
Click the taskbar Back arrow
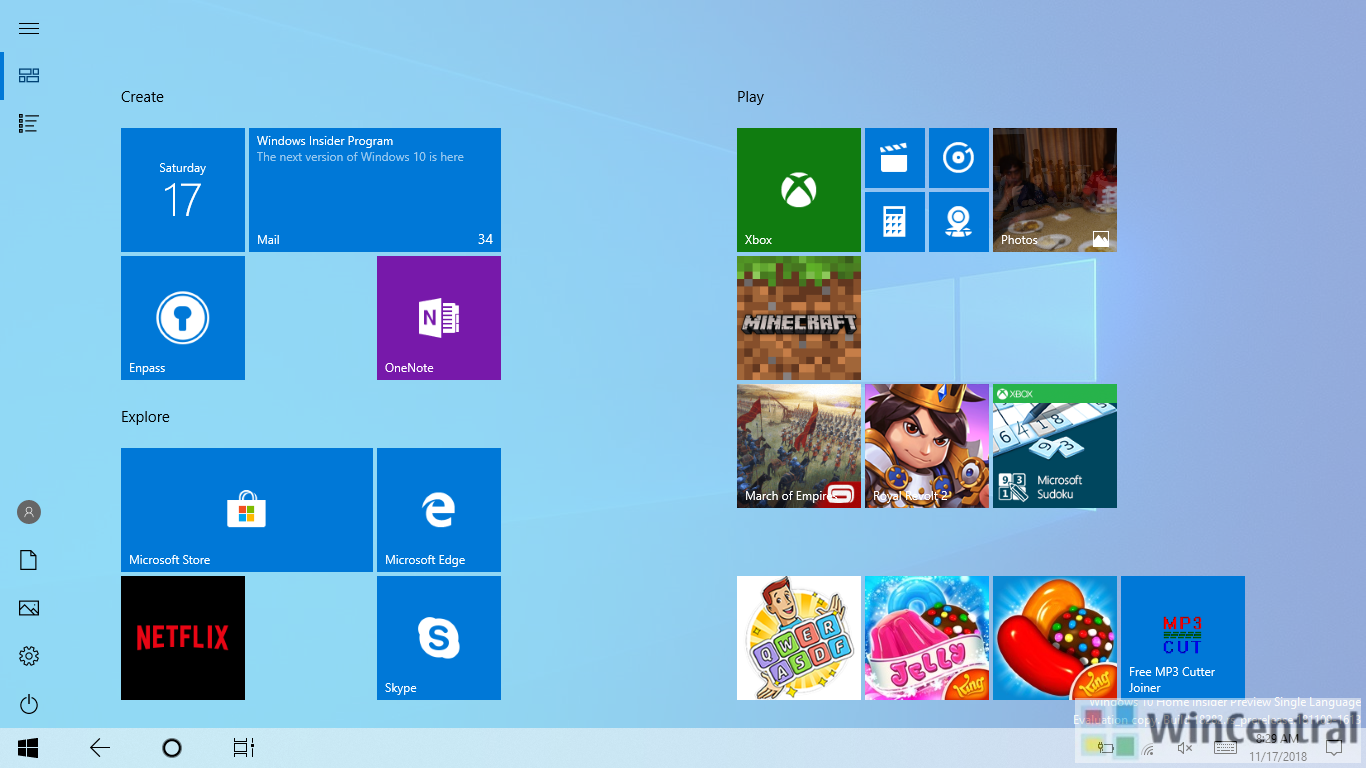pos(100,748)
